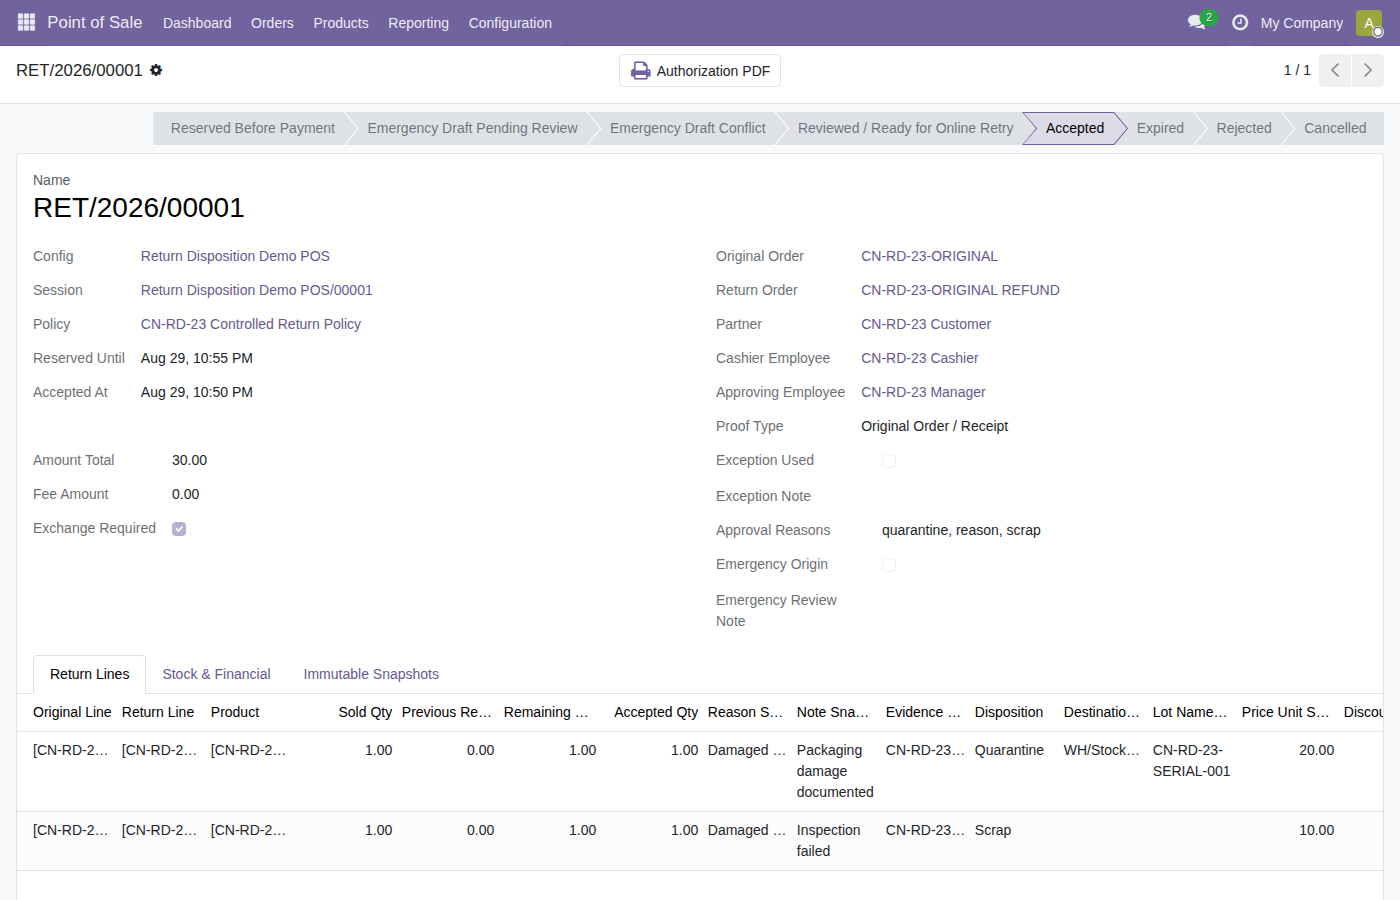Toggle the Exchange Required checkbox

pos(179,529)
